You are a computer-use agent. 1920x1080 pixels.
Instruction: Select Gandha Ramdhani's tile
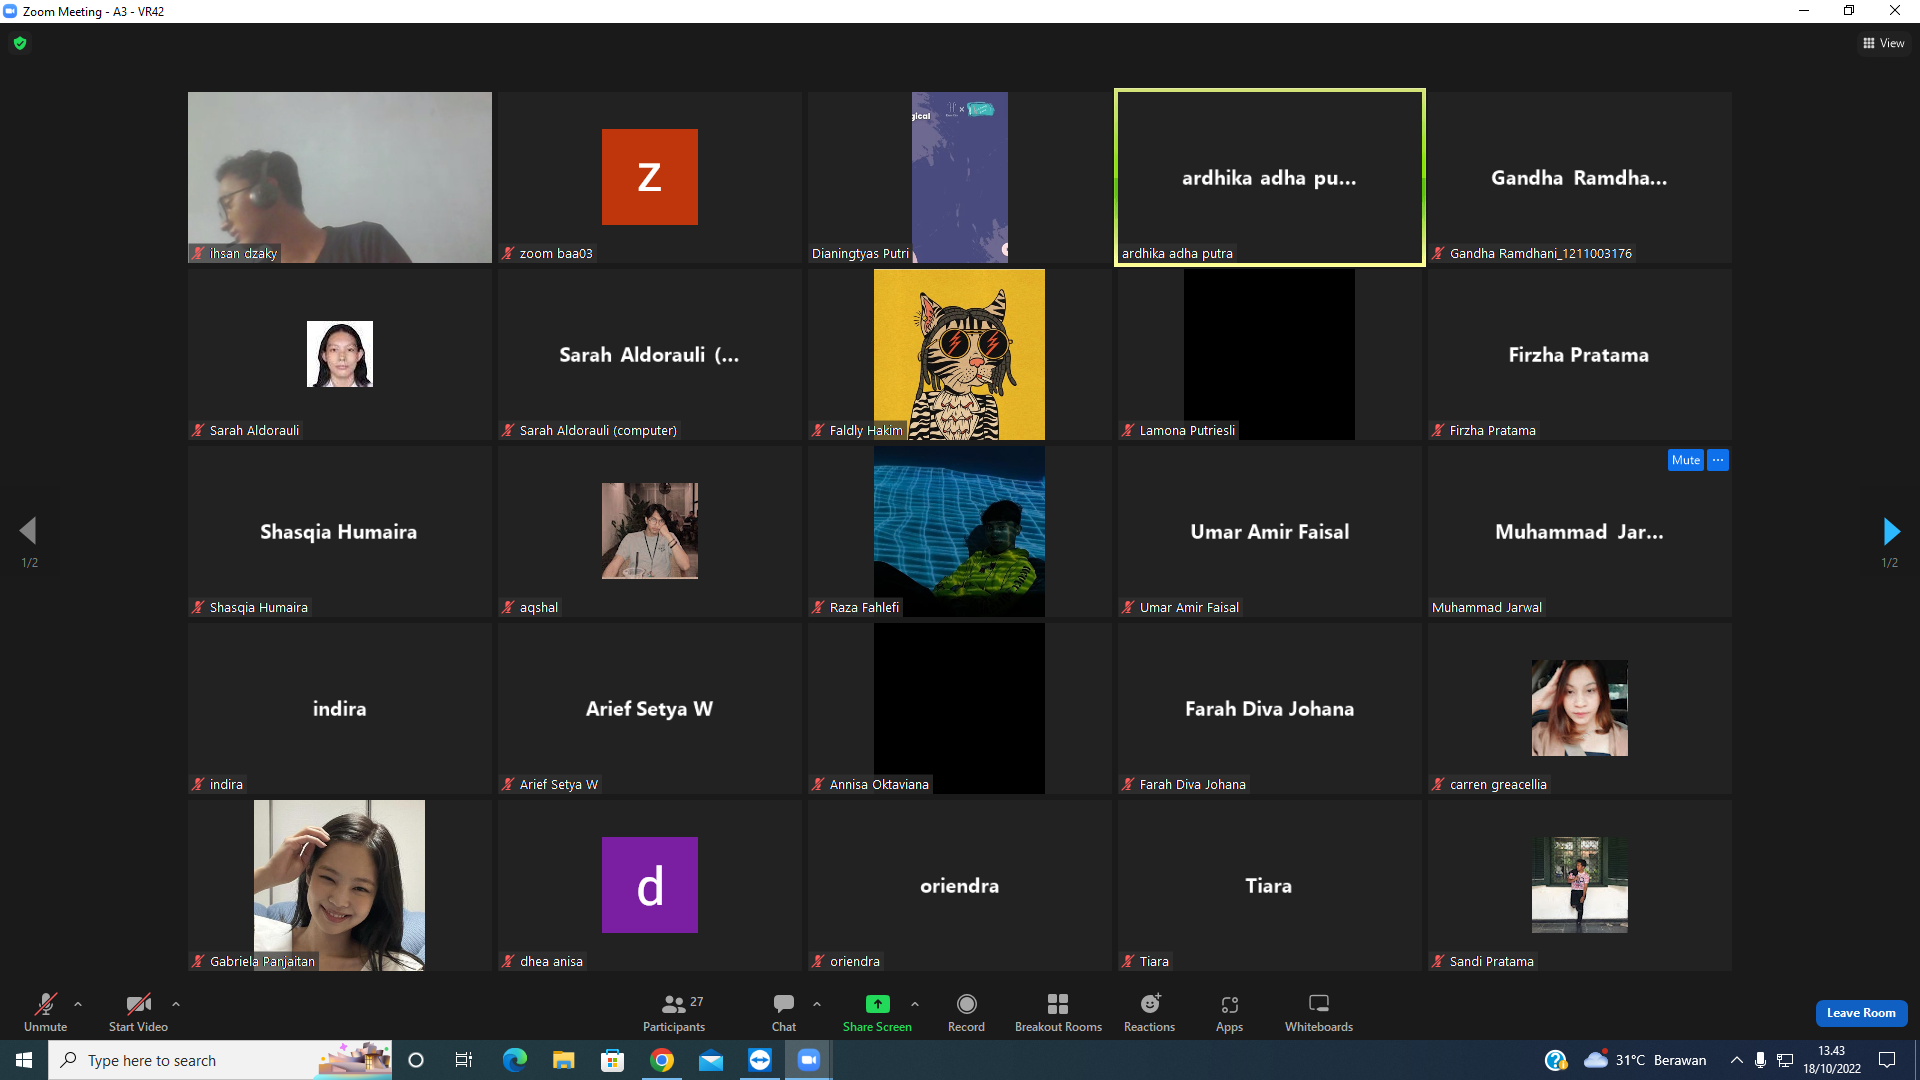point(1580,177)
